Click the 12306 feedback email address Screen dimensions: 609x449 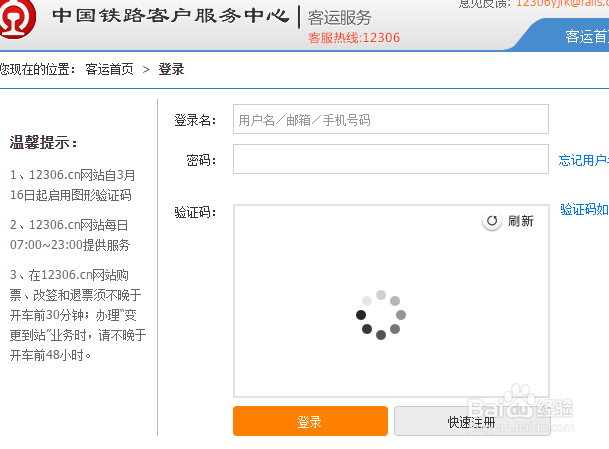tap(562, 3)
